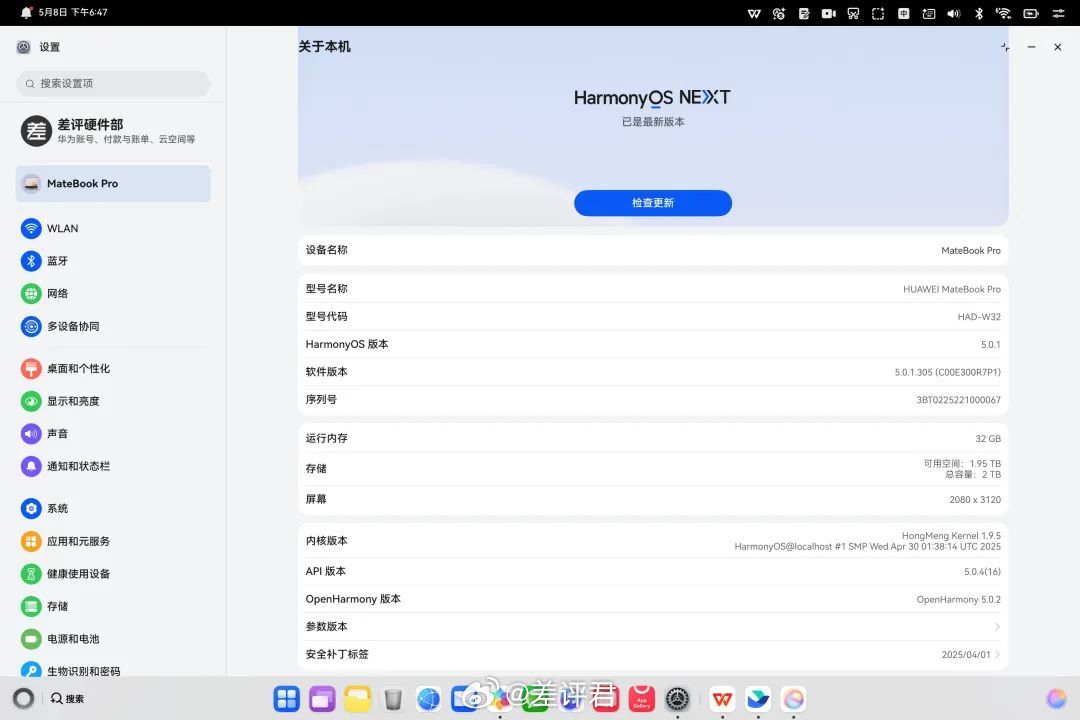1080x720 pixels.
Task: Open the blue checkmark app in the dock
Action: pyautogui.click(x=758, y=699)
